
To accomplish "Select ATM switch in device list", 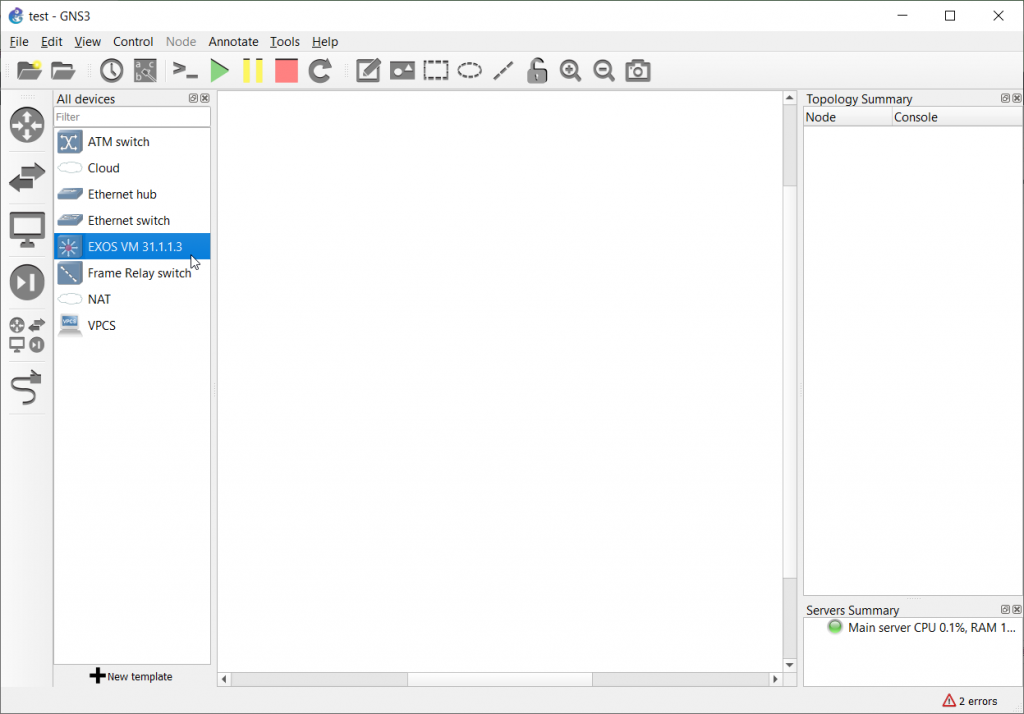I will [x=132, y=142].
